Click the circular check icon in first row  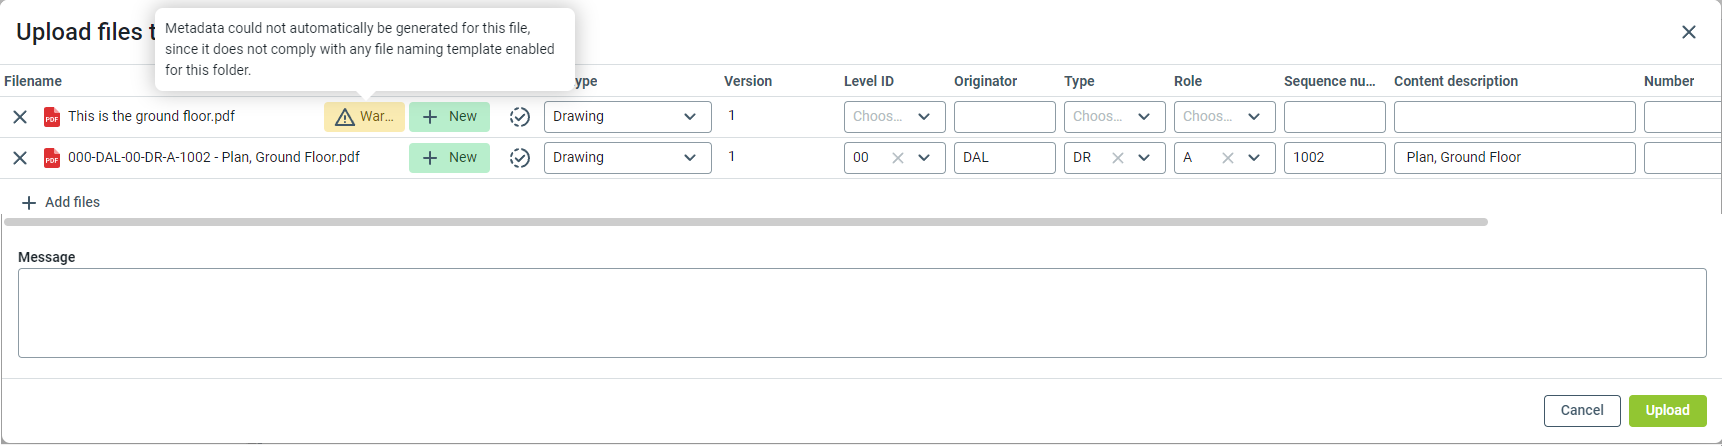[519, 117]
